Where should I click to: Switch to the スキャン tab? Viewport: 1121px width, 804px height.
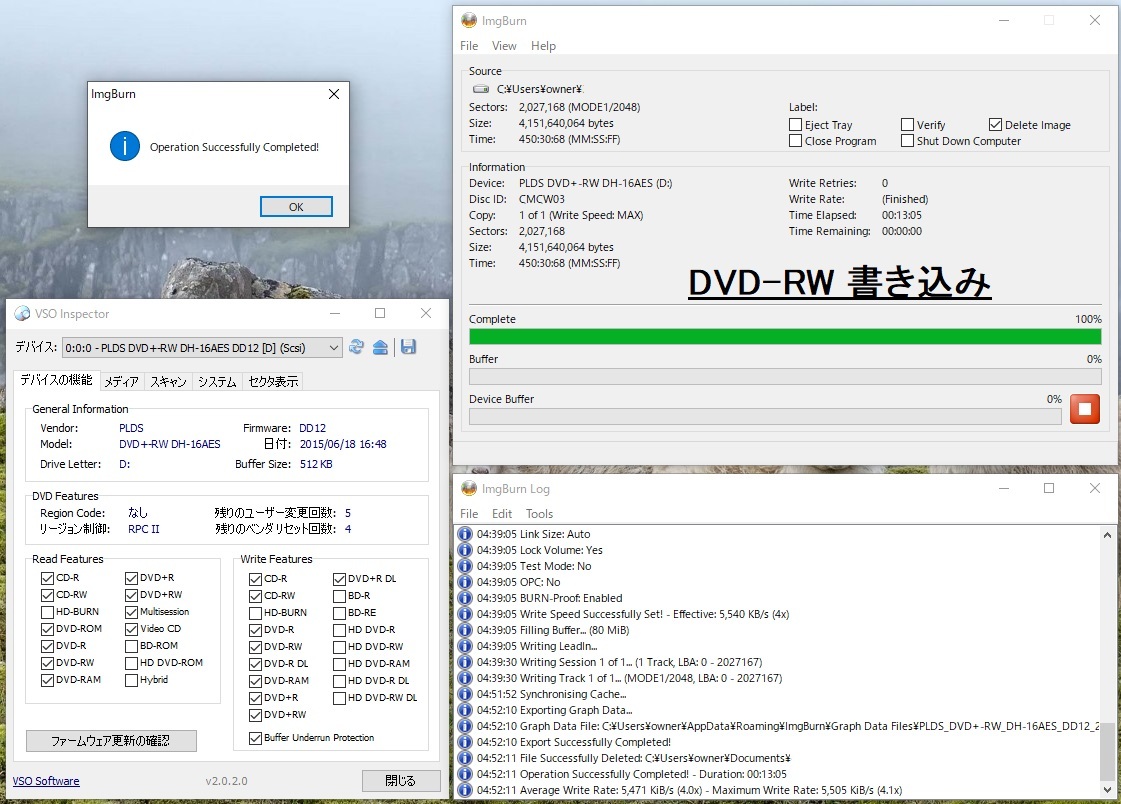pyautogui.click(x=167, y=381)
